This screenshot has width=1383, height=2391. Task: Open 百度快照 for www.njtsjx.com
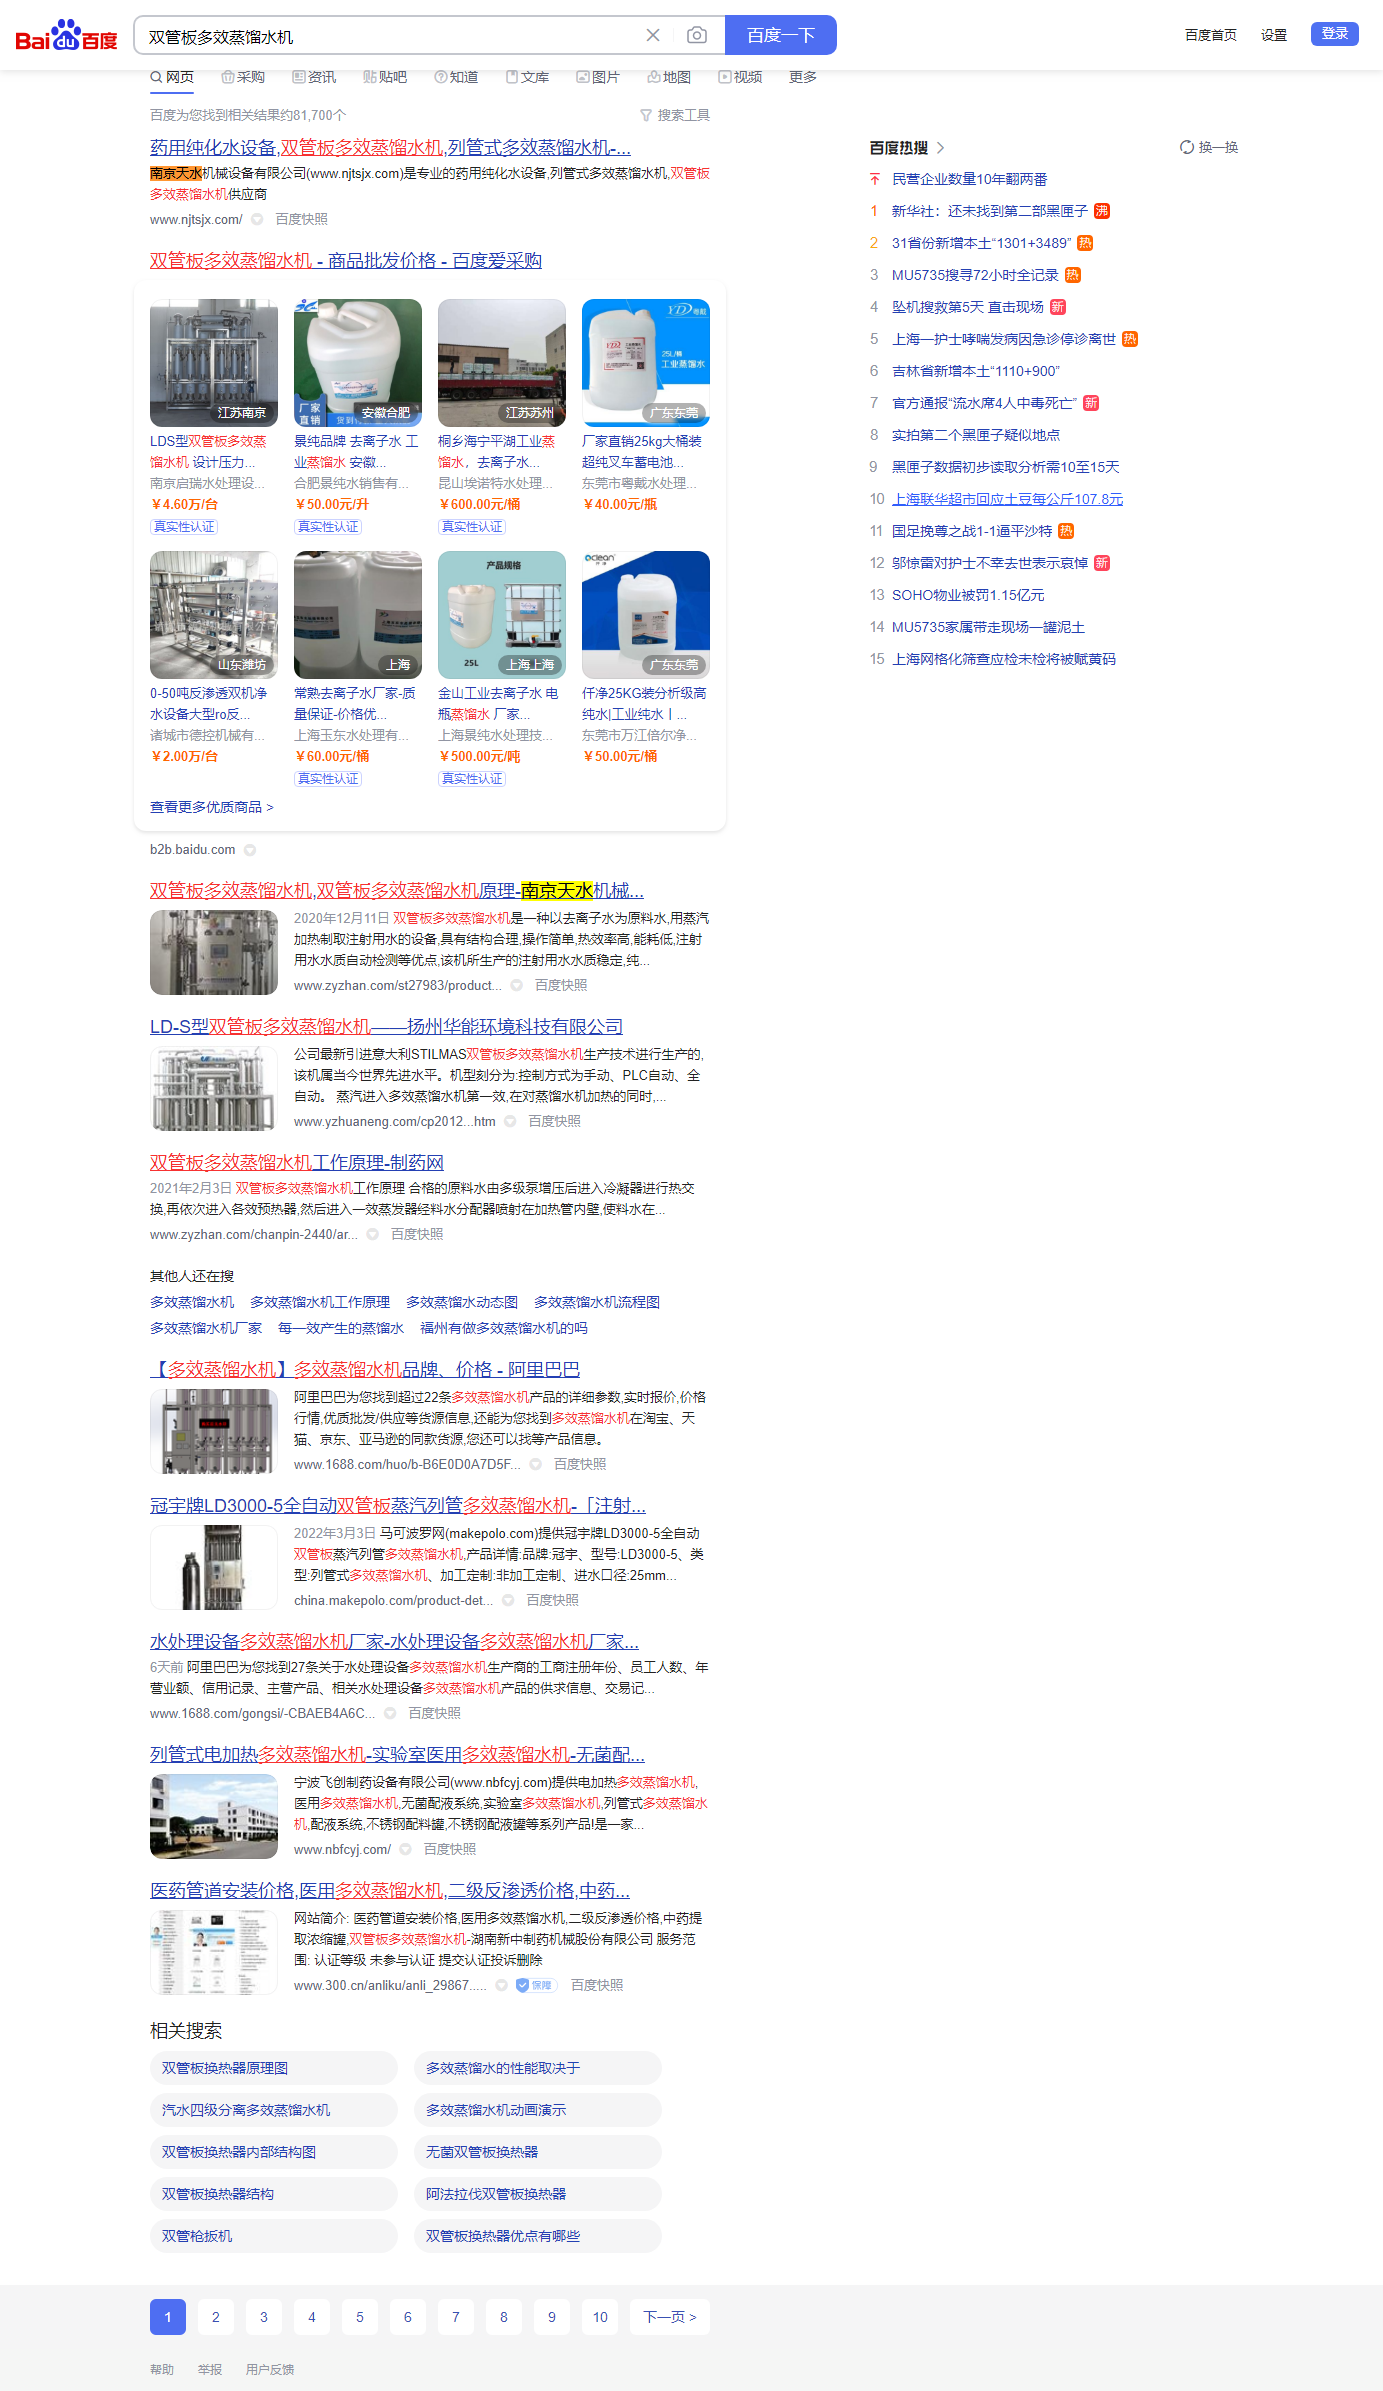coord(301,219)
